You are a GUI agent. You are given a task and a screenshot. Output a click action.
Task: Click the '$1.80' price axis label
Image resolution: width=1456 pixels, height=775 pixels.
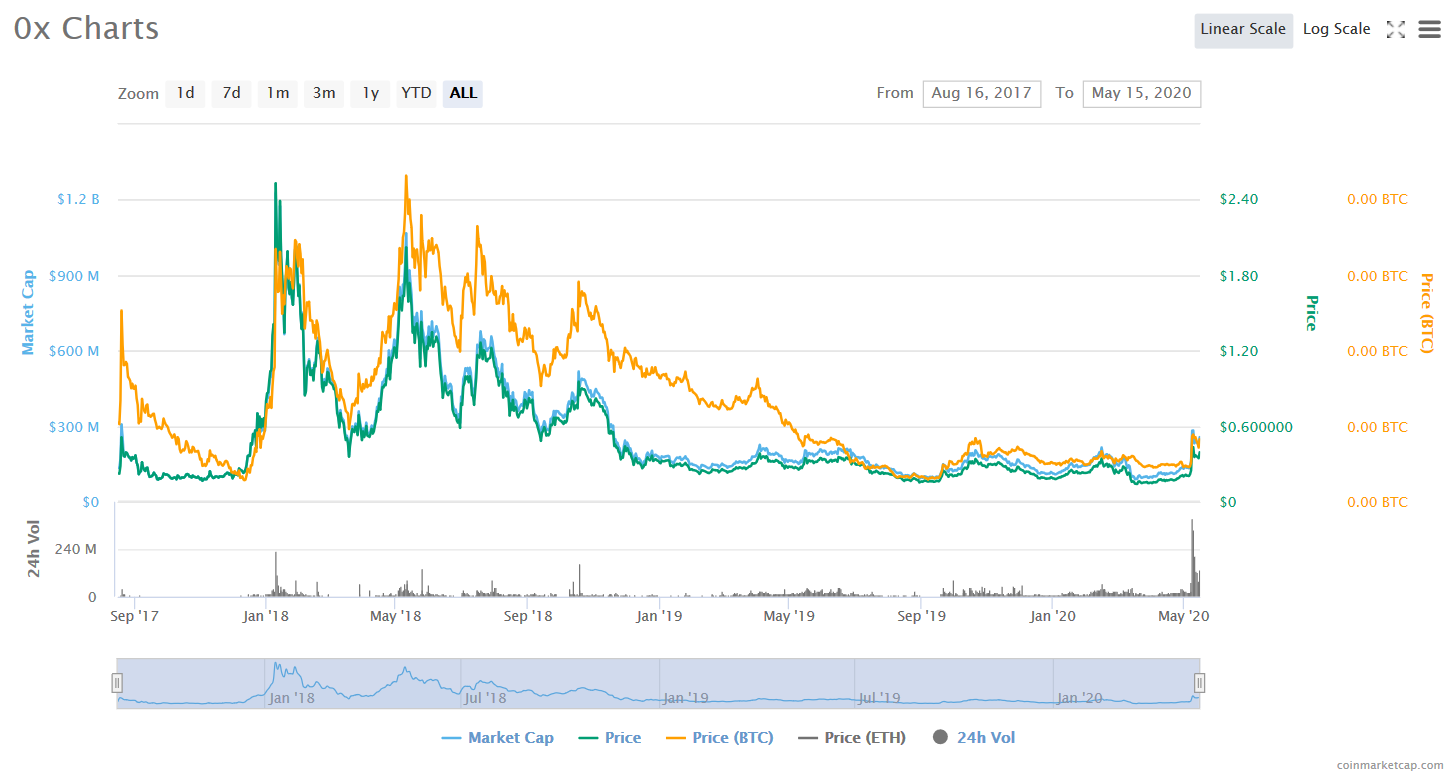click(1239, 276)
